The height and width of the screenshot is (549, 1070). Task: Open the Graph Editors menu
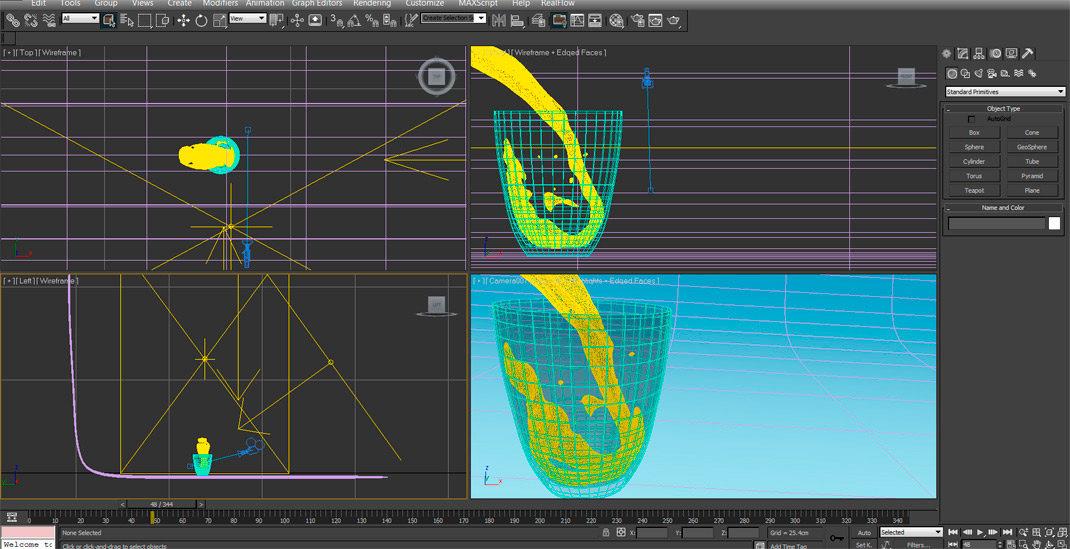point(317,3)
